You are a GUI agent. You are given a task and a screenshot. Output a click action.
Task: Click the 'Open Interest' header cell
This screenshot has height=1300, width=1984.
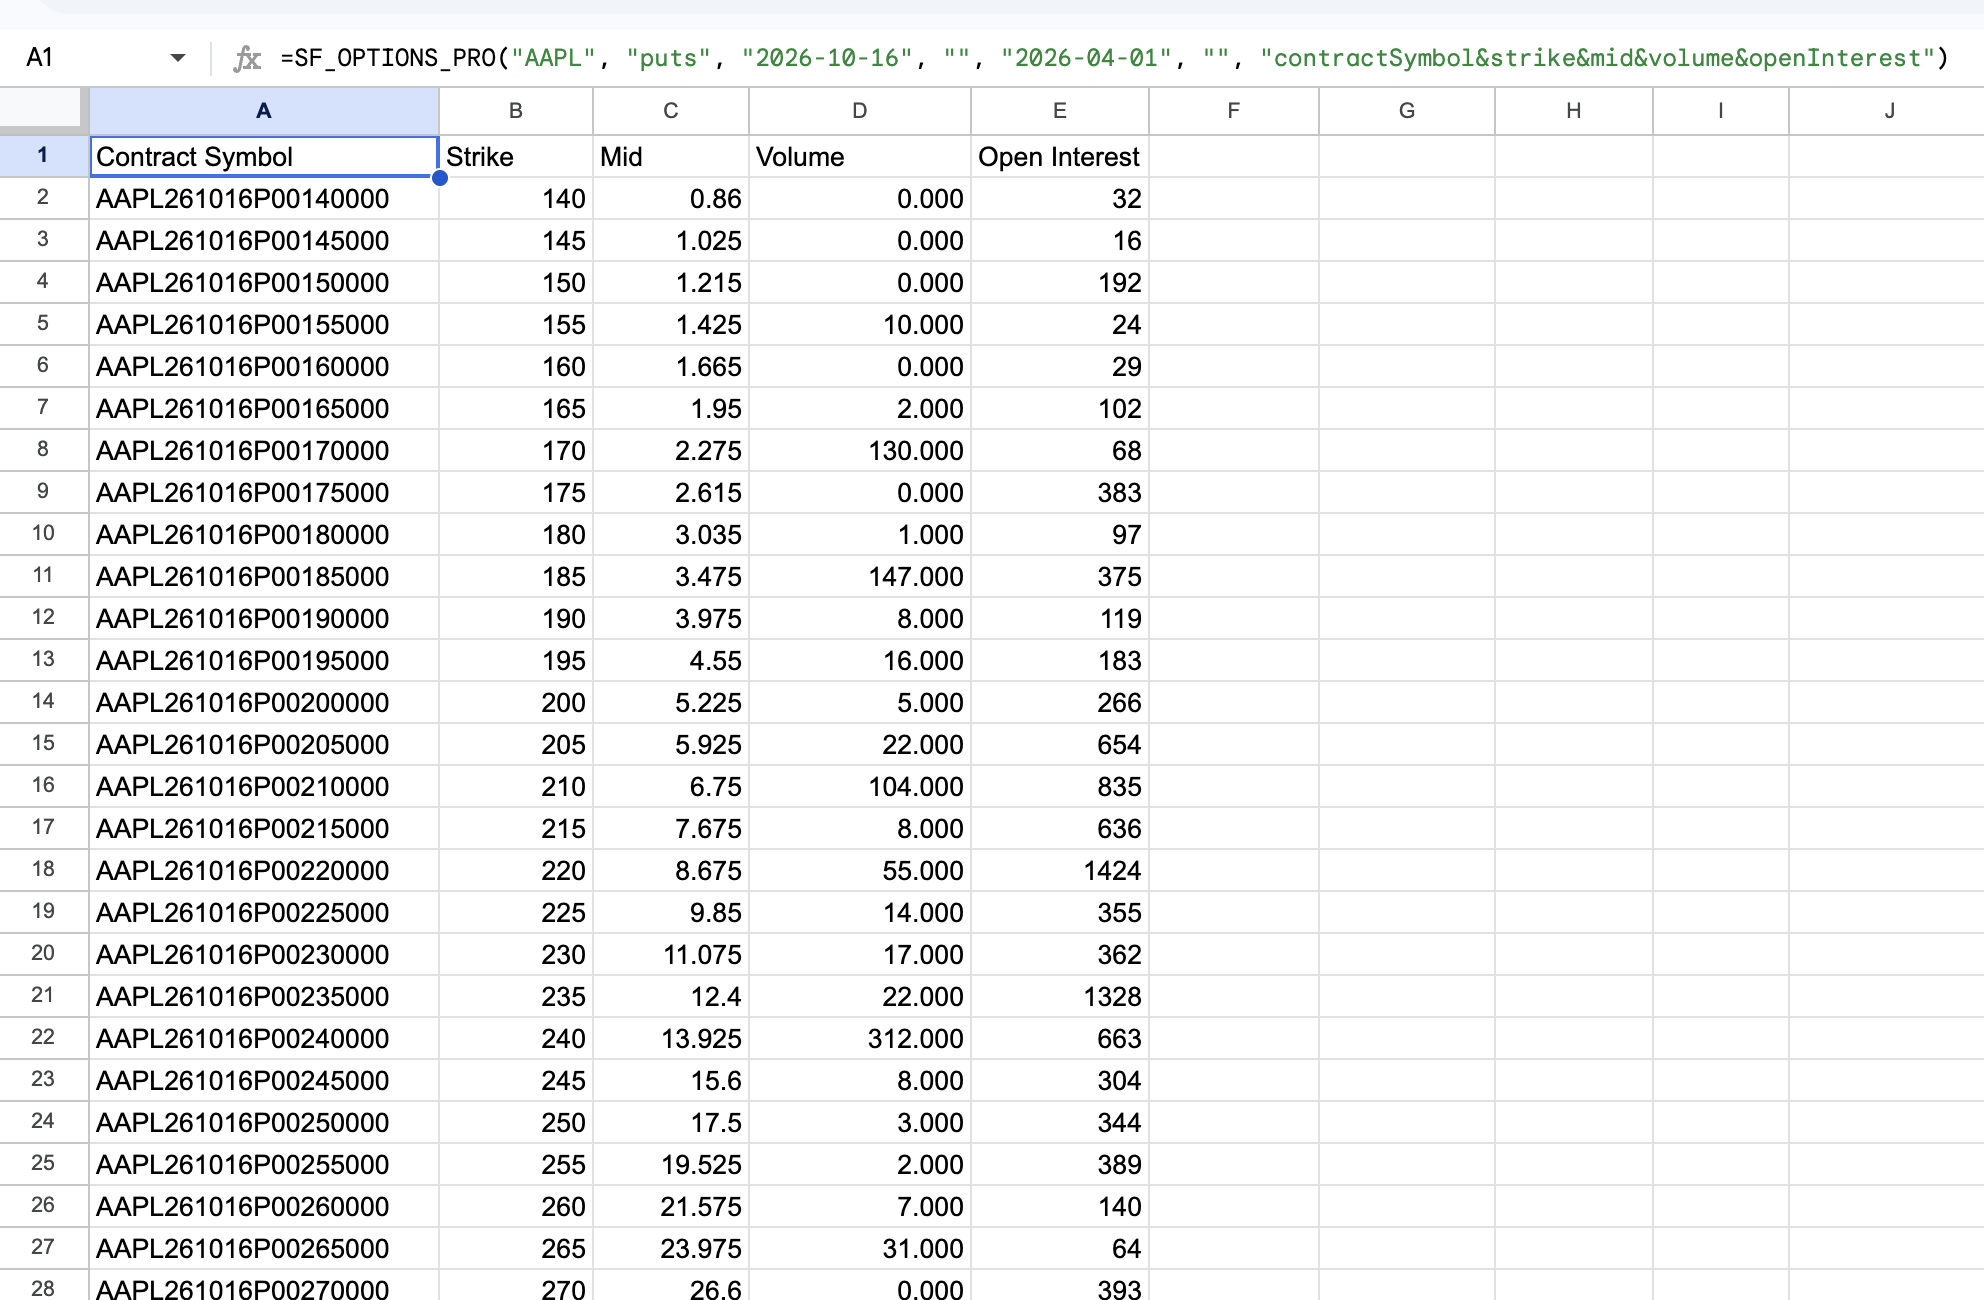[1060, 157]
